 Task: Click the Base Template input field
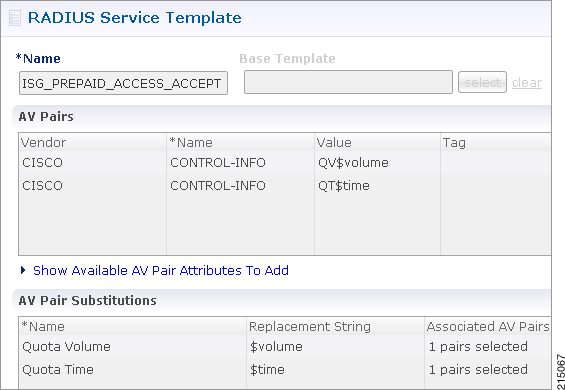pos(348,82)
